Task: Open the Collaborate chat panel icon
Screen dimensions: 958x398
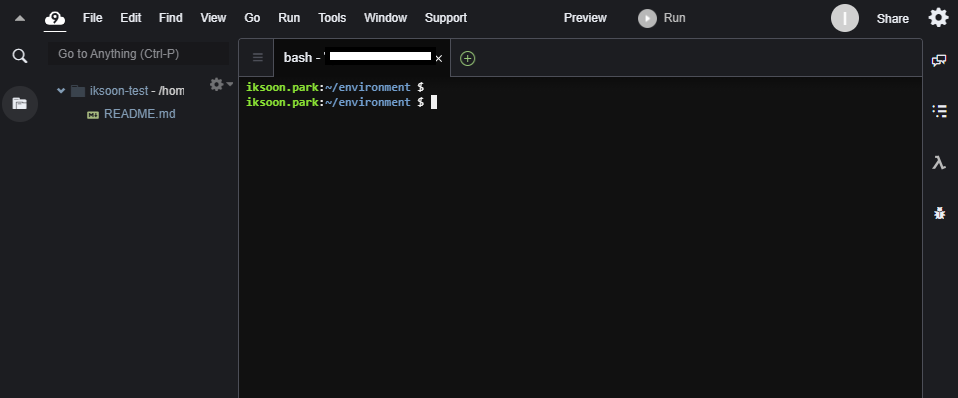Action: coord(939,60)
